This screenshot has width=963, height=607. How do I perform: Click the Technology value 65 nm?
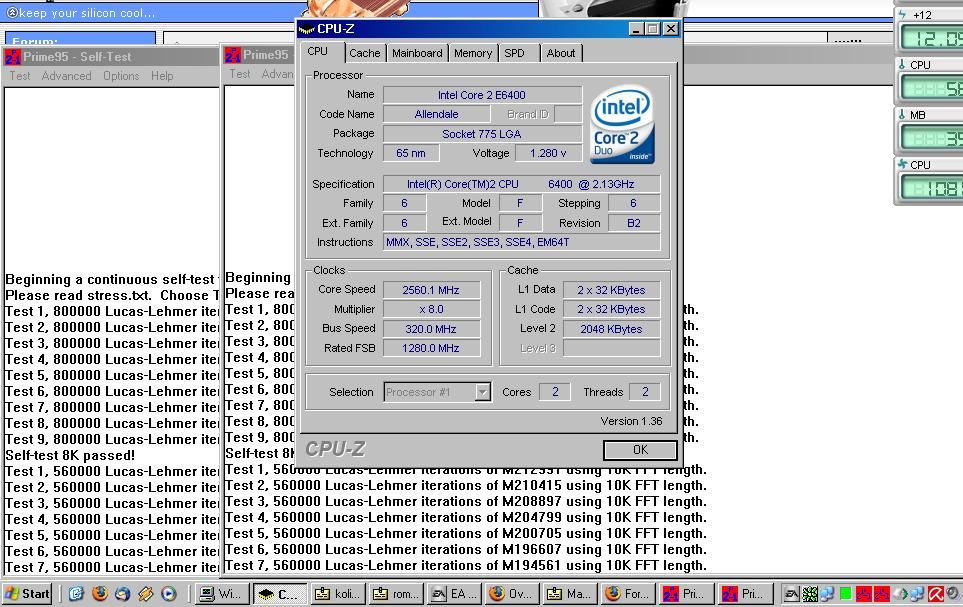click(x=411, y=153)
